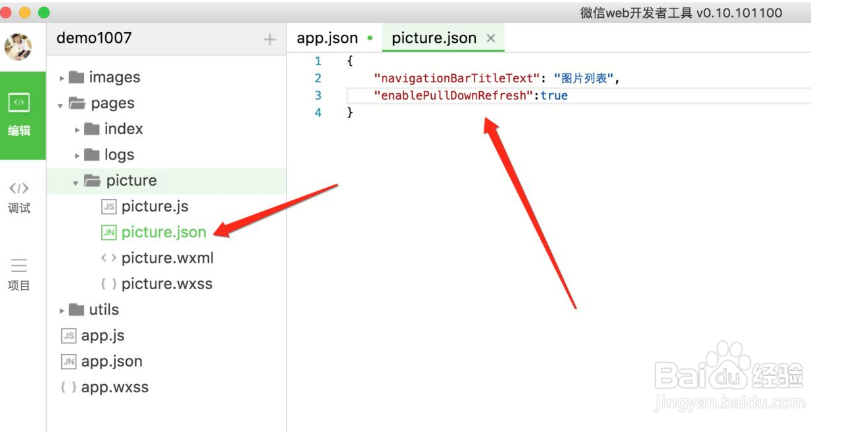The height and width of the screenshot is (432, 854).
Task: Click the demo1007 project title
Action: [94, 38]
